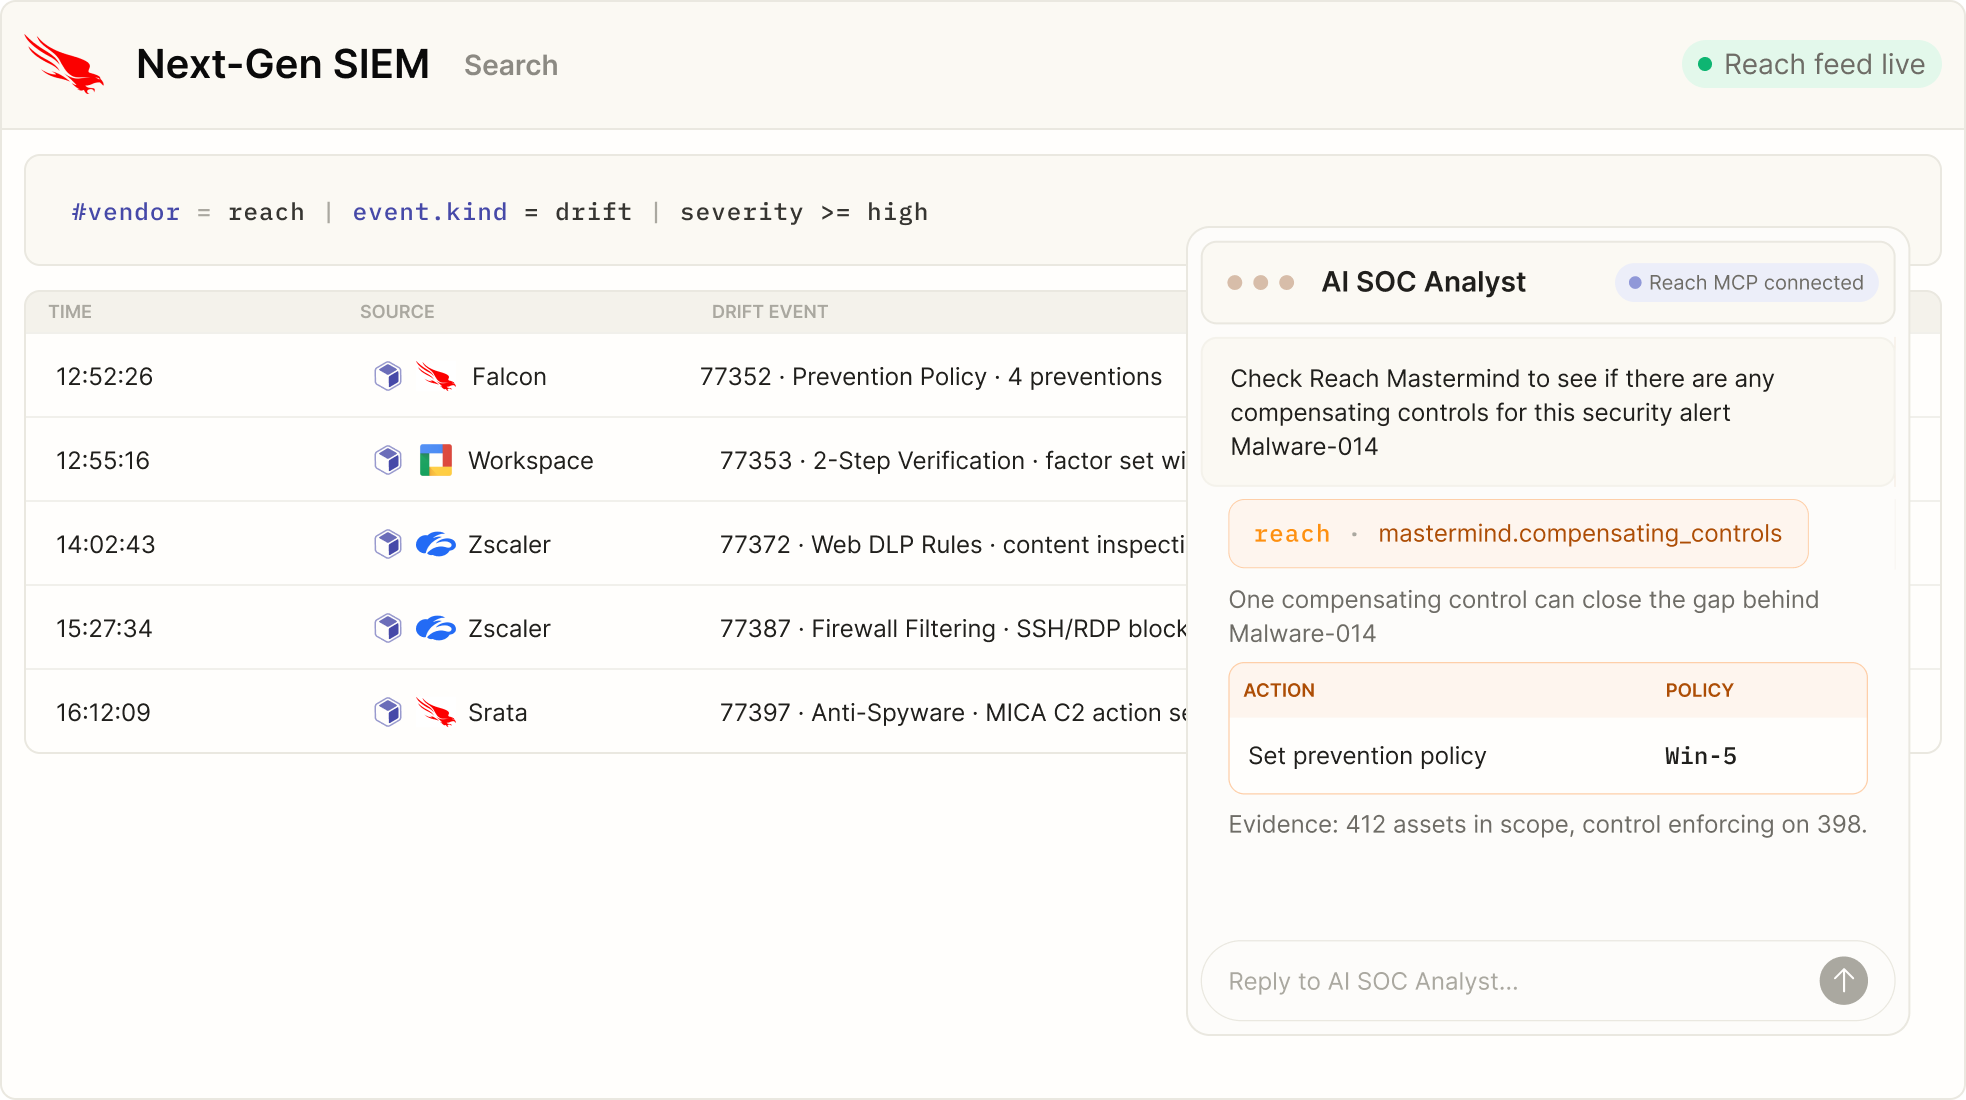Click the Reach cube icon in Srata row
1966x1100 pixels.
(x=388, y=712)
